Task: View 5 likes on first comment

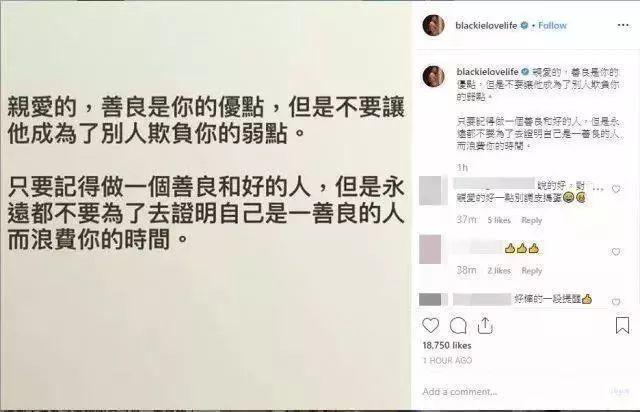Action: [x=499, y=220]
